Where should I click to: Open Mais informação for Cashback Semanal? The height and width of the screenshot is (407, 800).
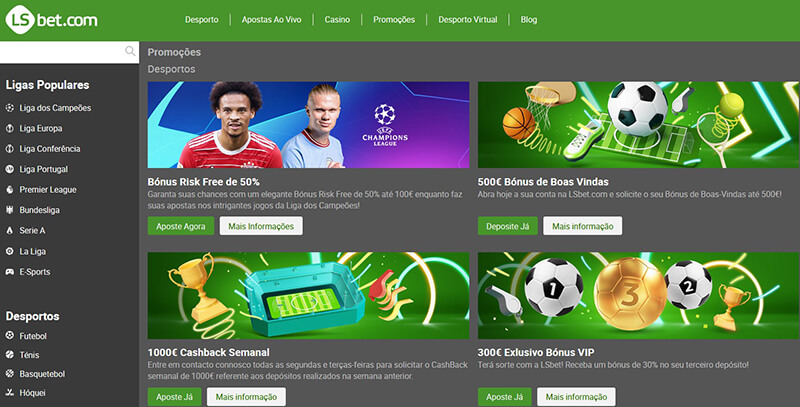tap(246, 397)
